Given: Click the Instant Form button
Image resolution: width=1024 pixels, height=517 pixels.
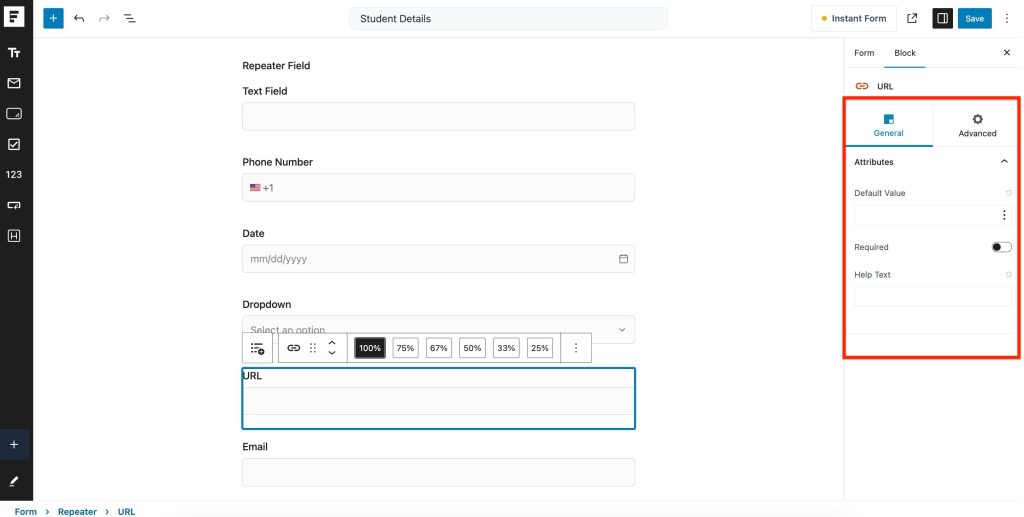Looking at the screenshot, I should click(x=854, y=18).
